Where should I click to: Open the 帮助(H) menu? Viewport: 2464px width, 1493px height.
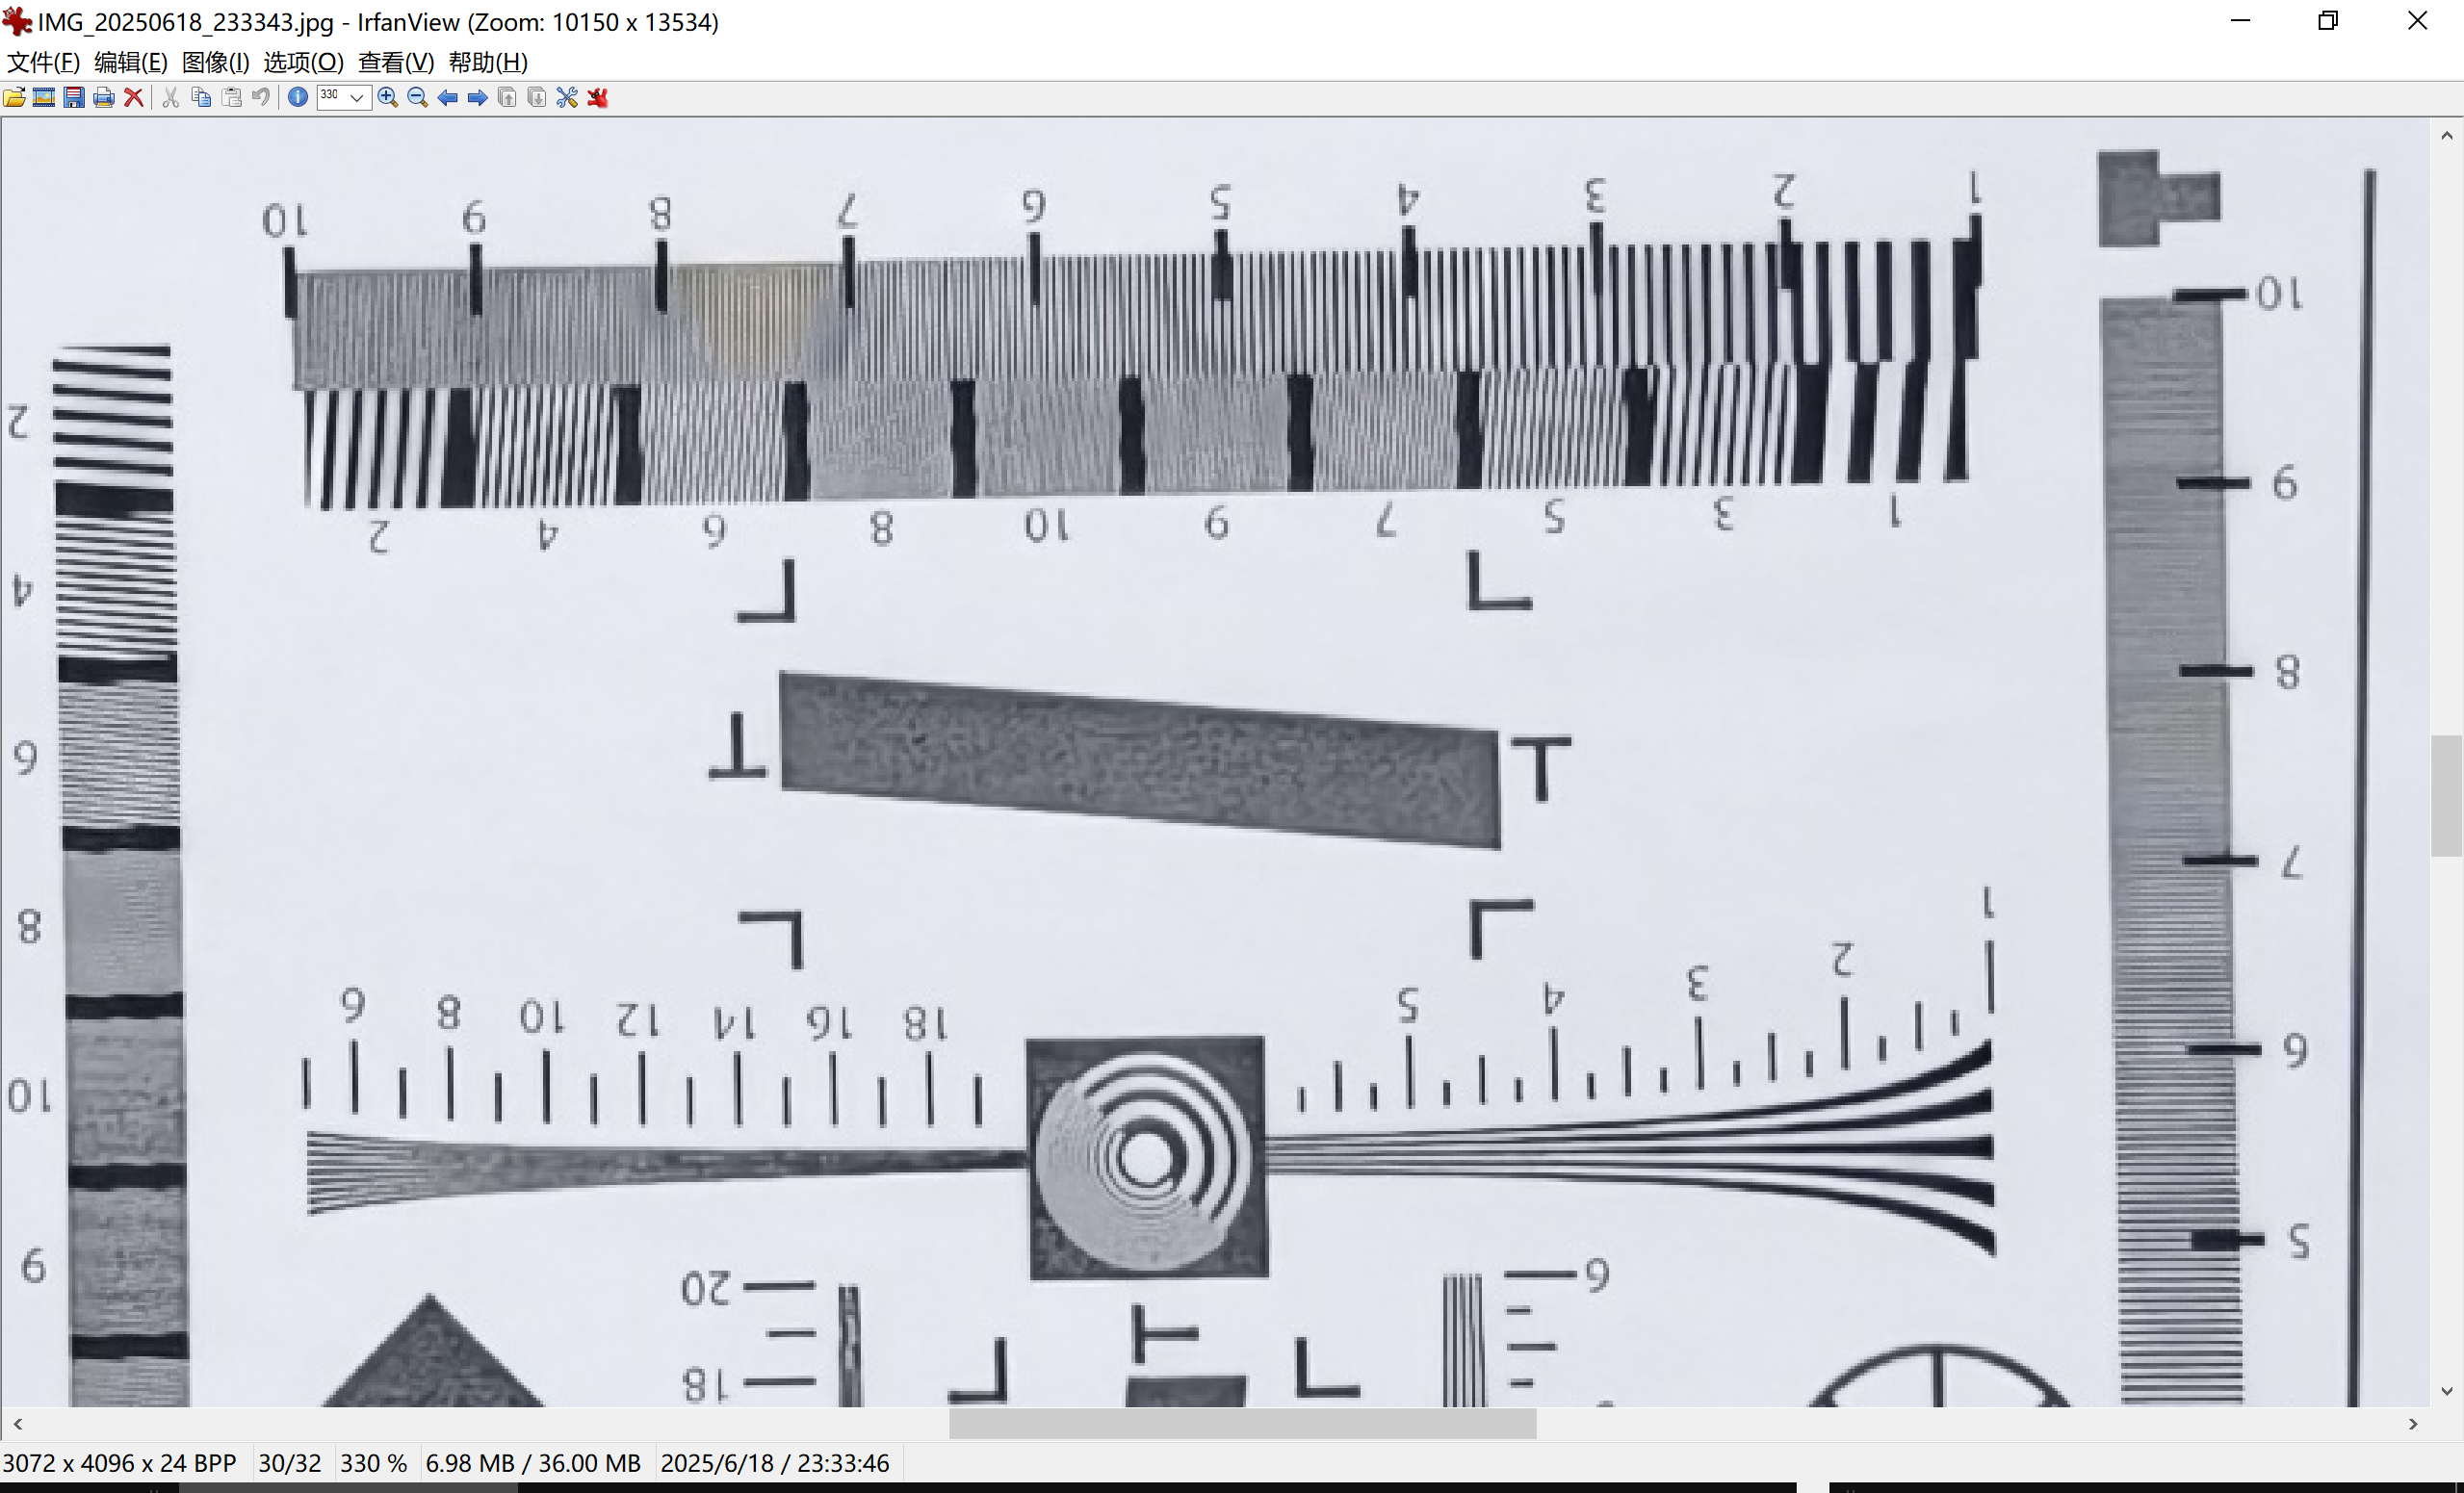(488, 62)
